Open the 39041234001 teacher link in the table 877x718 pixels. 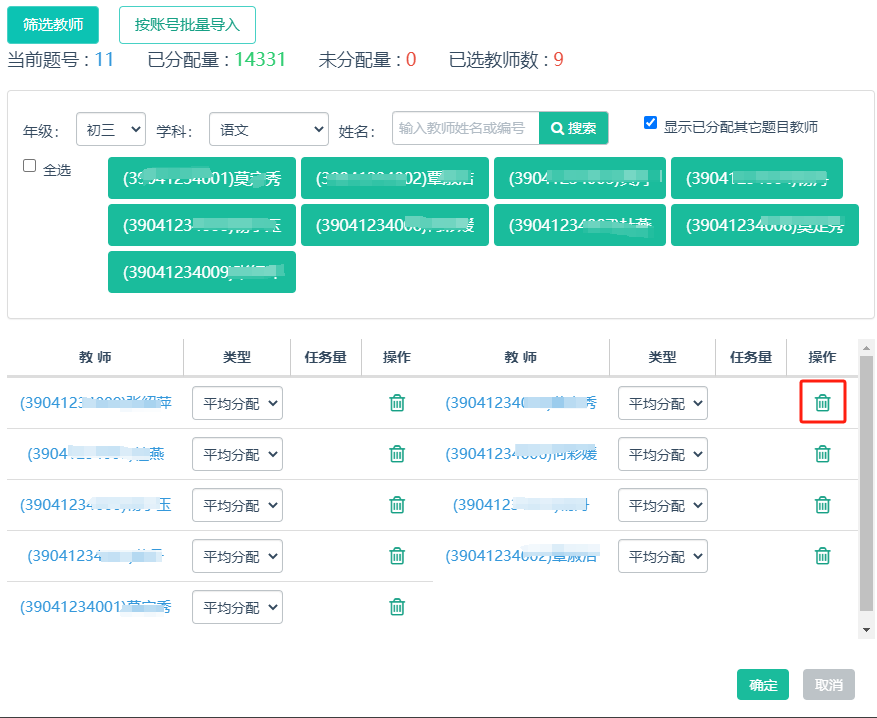point(96,606)
